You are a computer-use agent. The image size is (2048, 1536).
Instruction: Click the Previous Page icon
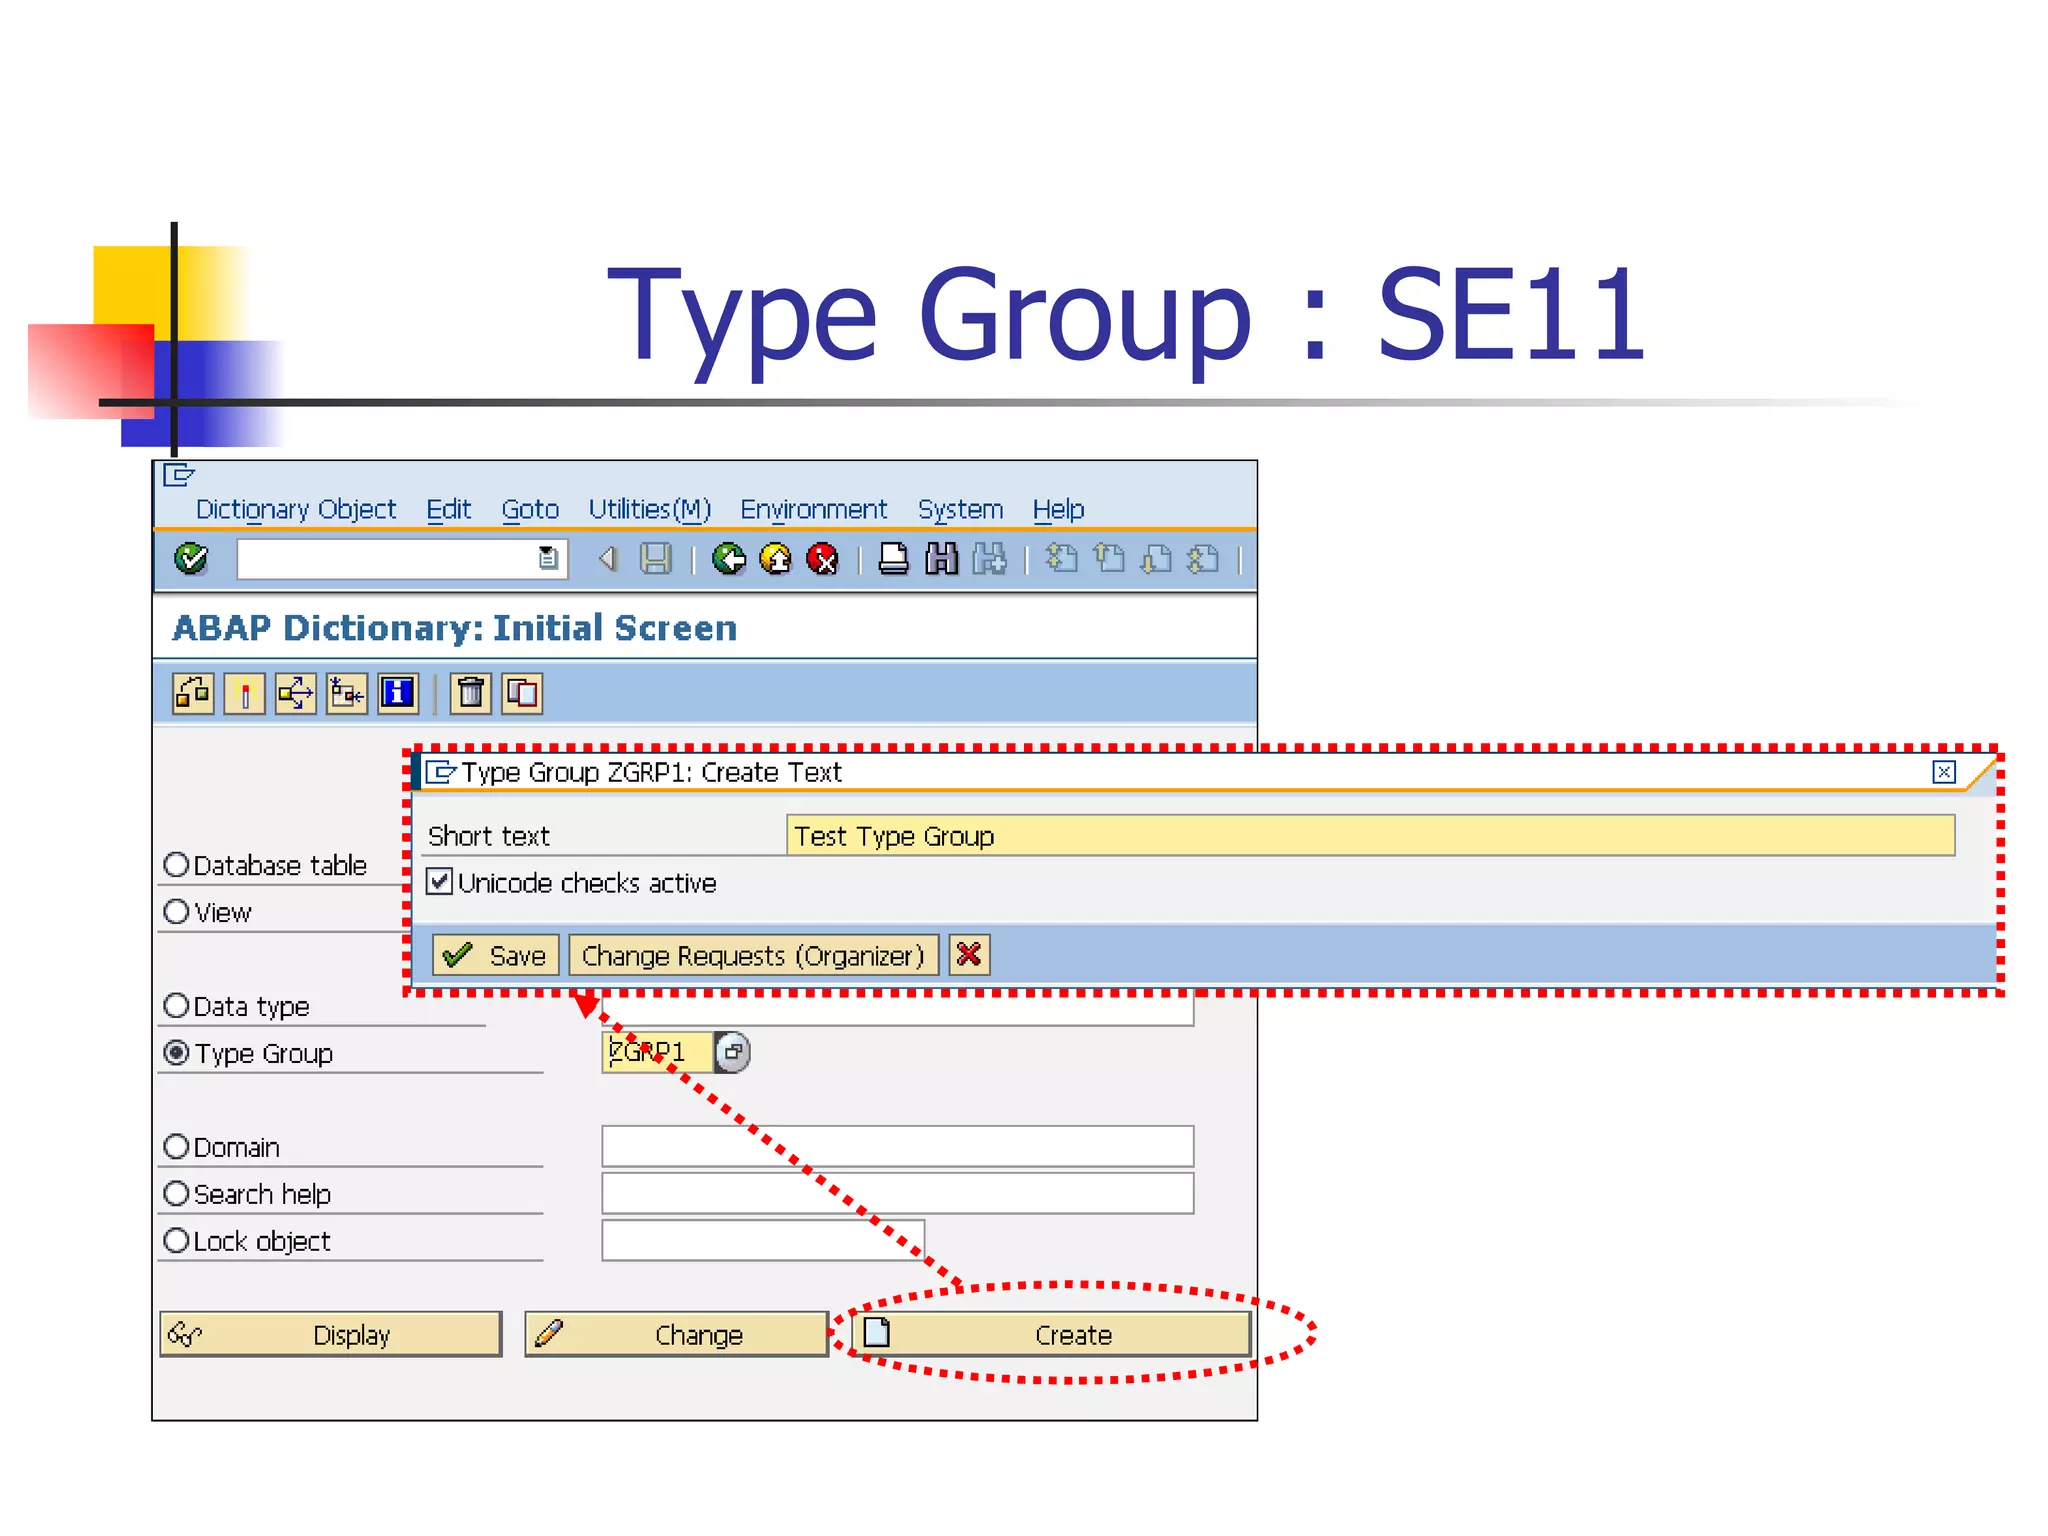pos(1109,558)
